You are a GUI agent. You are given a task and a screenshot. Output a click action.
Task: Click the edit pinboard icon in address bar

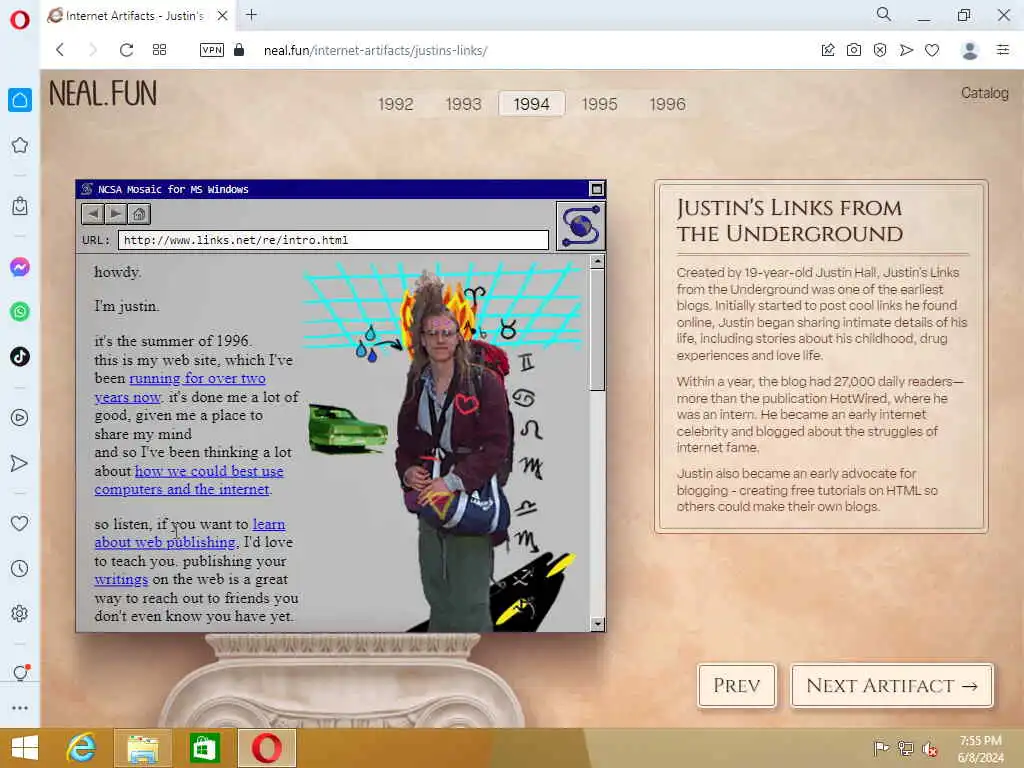pyautogui.click(x=827, y=50)
